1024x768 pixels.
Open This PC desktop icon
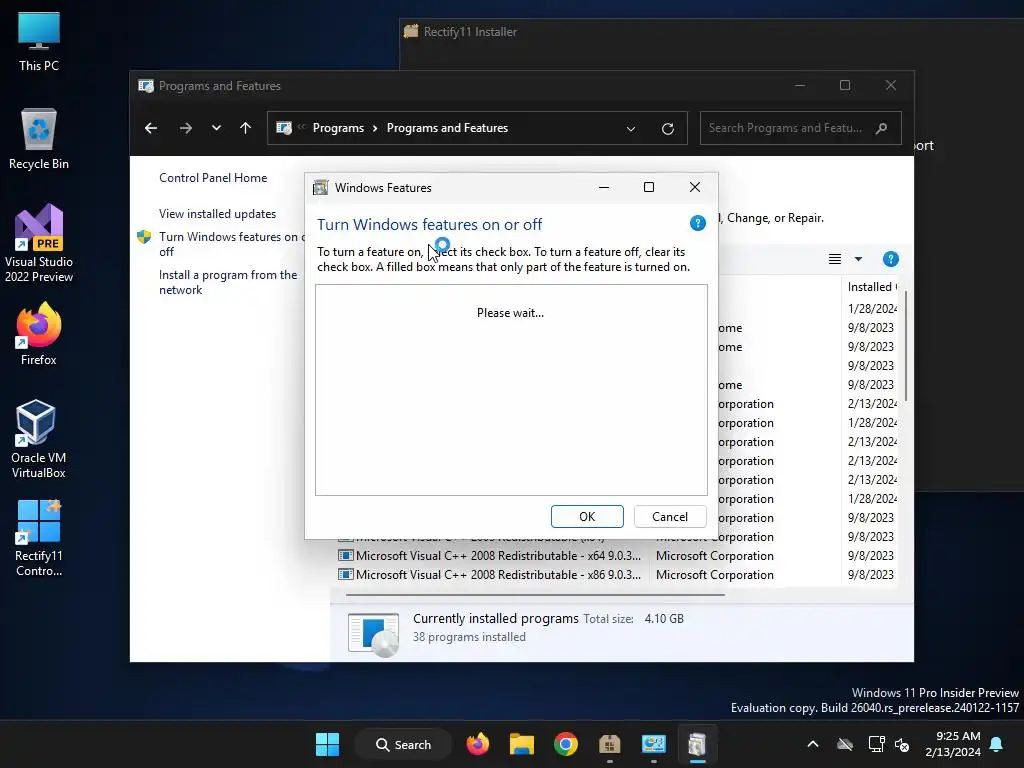[x=39, y=41]
